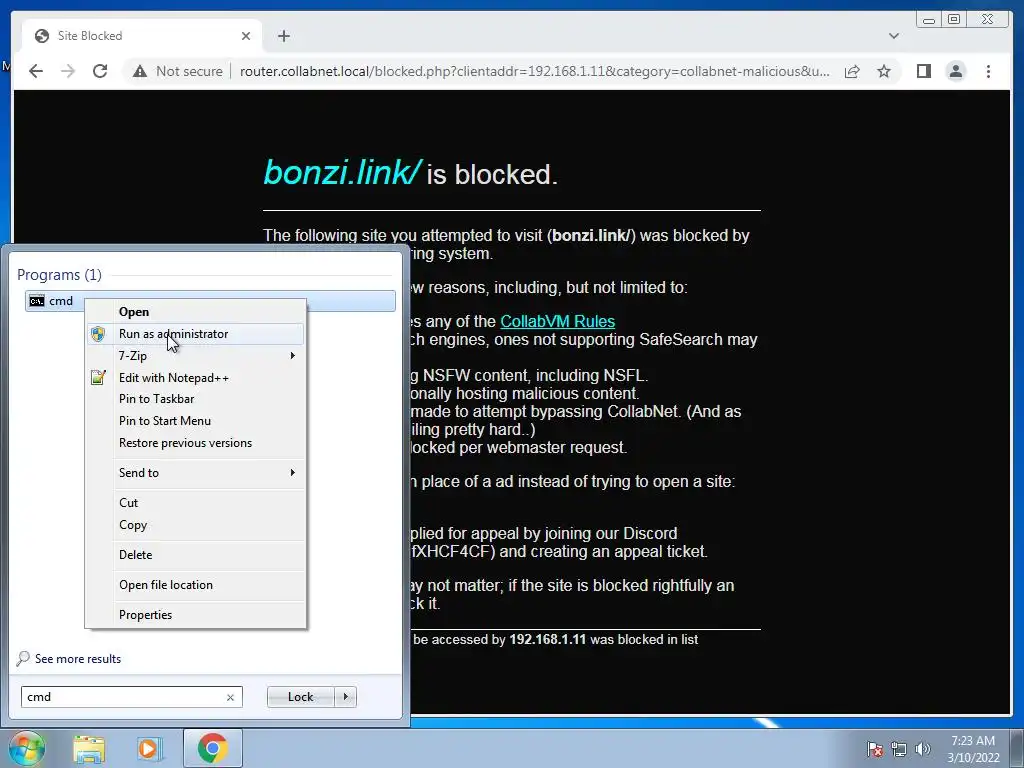Close the Site Blocked tab
This screenshot has height=768, width=1024.
[246, 36]
